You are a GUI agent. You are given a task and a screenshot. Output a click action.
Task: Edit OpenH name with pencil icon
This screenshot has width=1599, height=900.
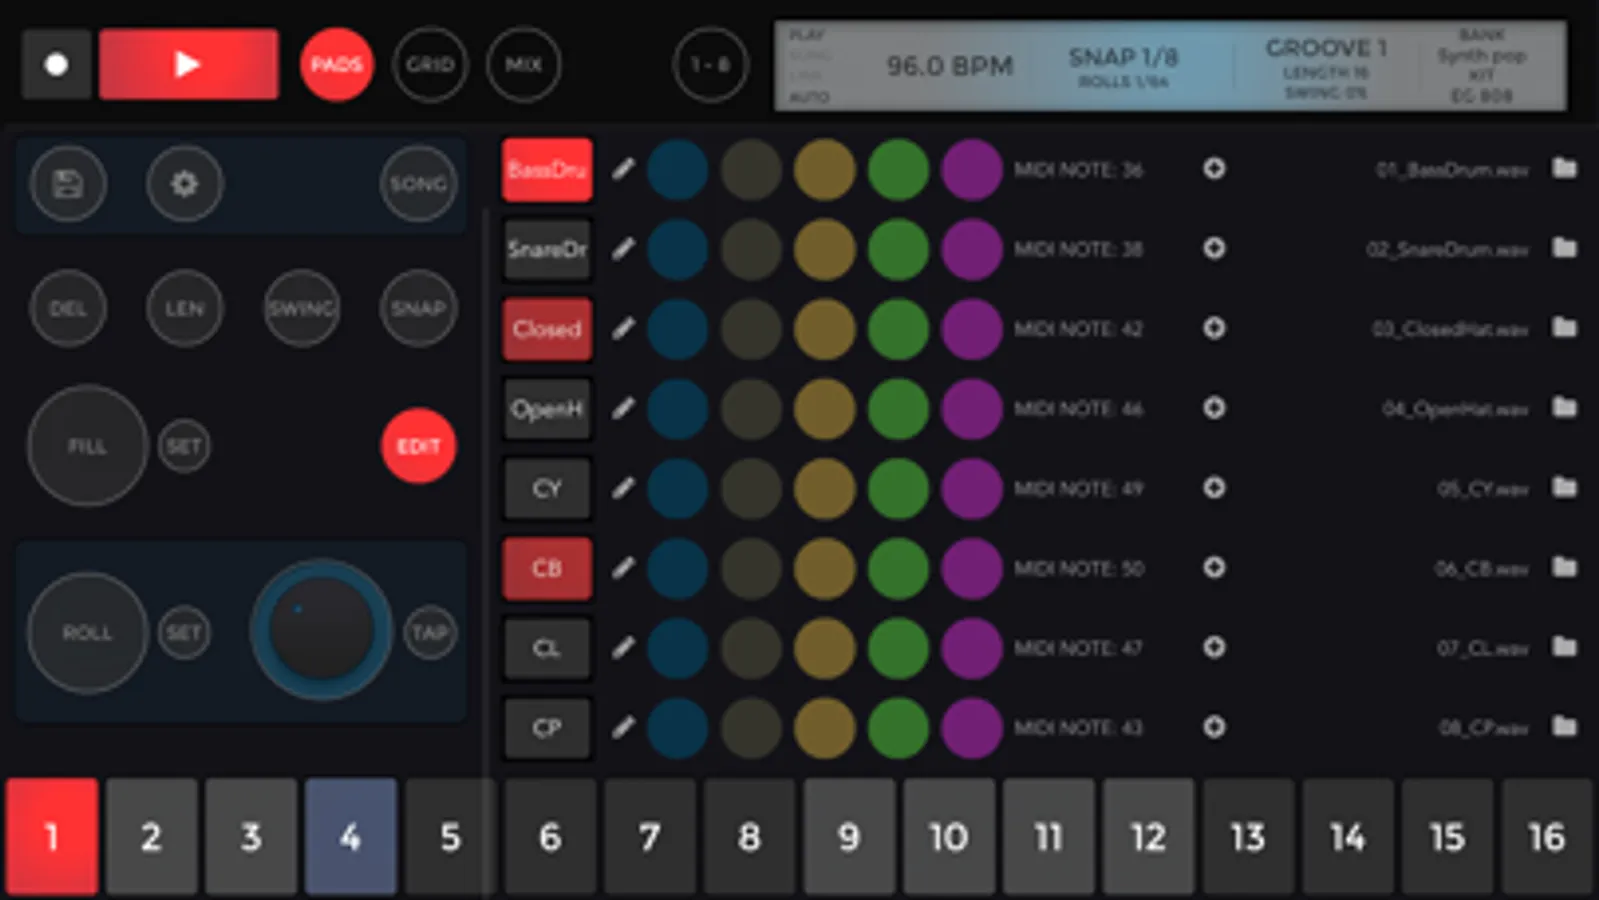coord(623,408)
